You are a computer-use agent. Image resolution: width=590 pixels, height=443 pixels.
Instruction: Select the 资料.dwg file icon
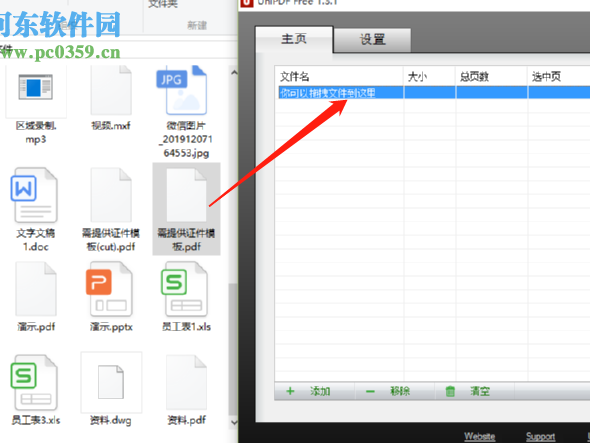click(111, 382)
